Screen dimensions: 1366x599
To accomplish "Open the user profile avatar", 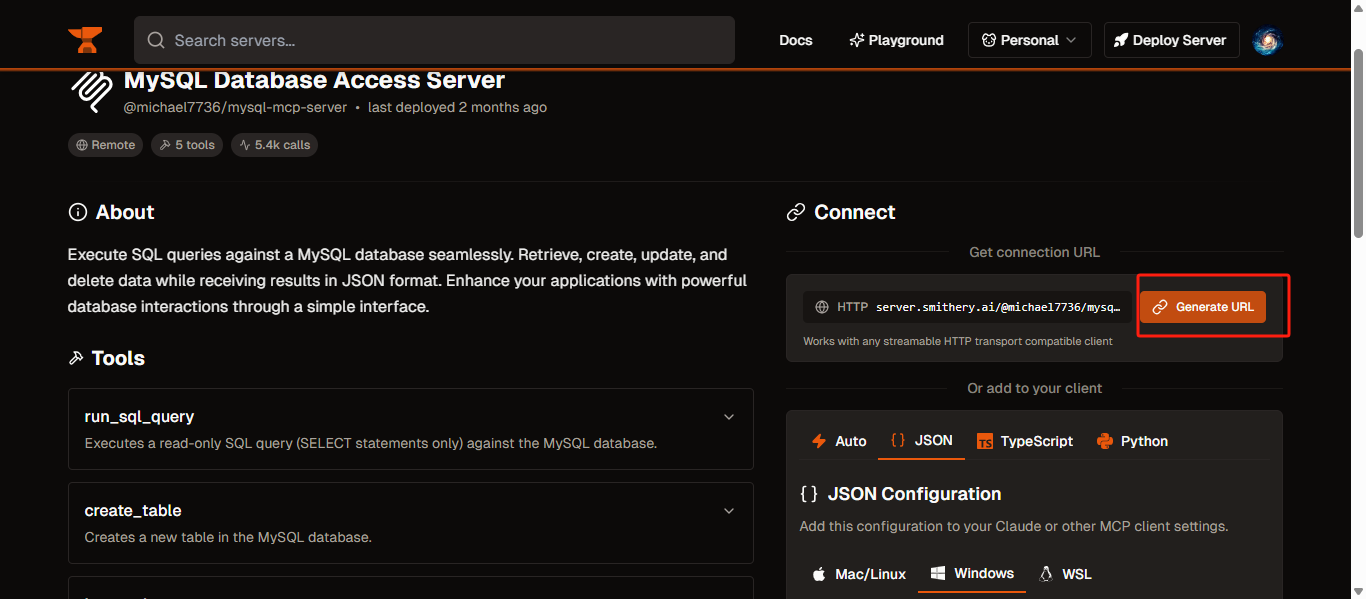I will click(1268, 40).
